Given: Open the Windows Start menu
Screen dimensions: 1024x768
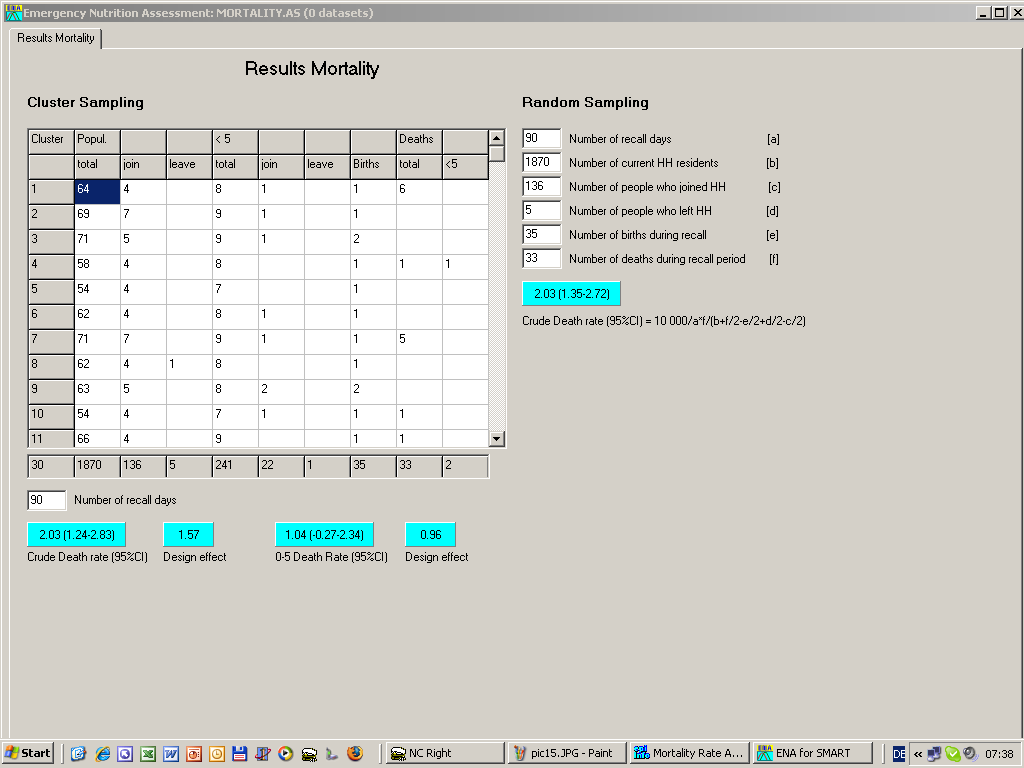Looking at the screenshot, I should coord(29,753).
